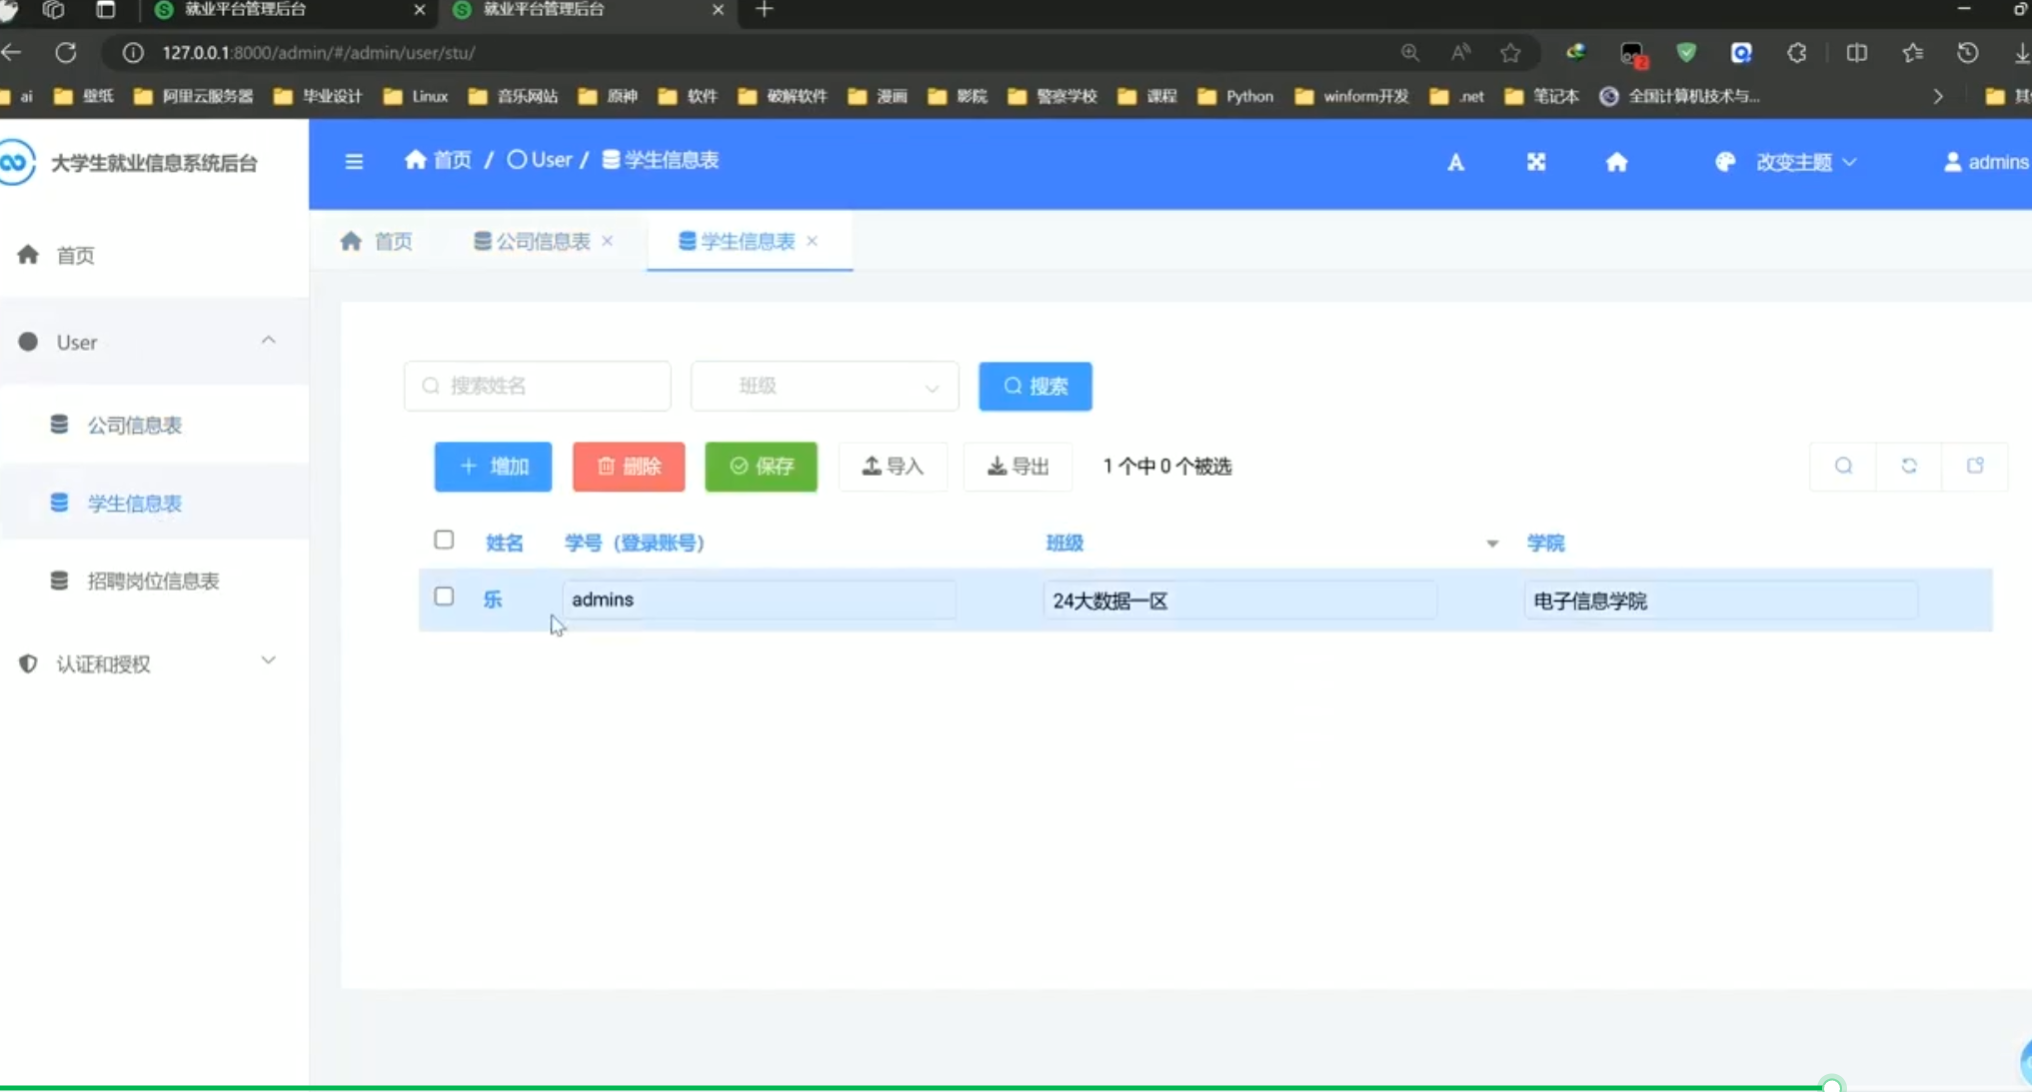Image resolution: width=2032 pixels, height=1092 pixels.
Task: Click the font size A icon
Action: pos(1455,162)
